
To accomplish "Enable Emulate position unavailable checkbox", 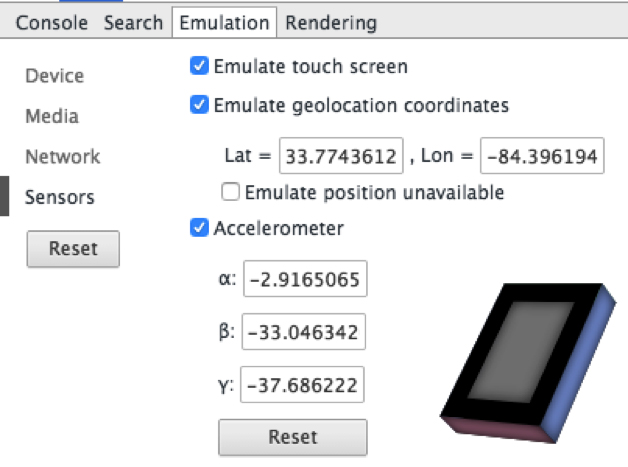I will click(x=230, y=192).
